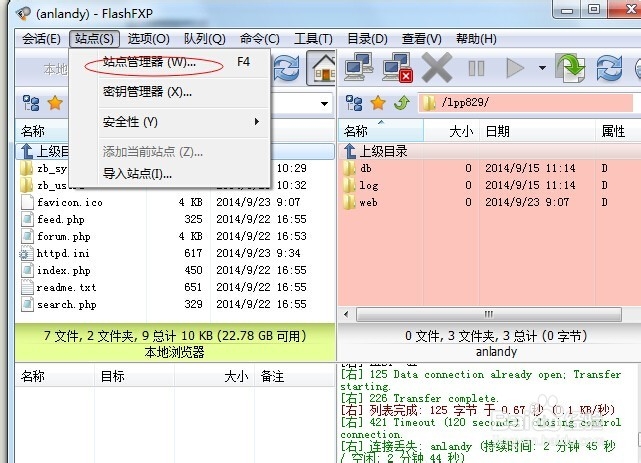Sort remote list by 大小 column
Screen dimensions: 641x463
click(x=451, y=131)
